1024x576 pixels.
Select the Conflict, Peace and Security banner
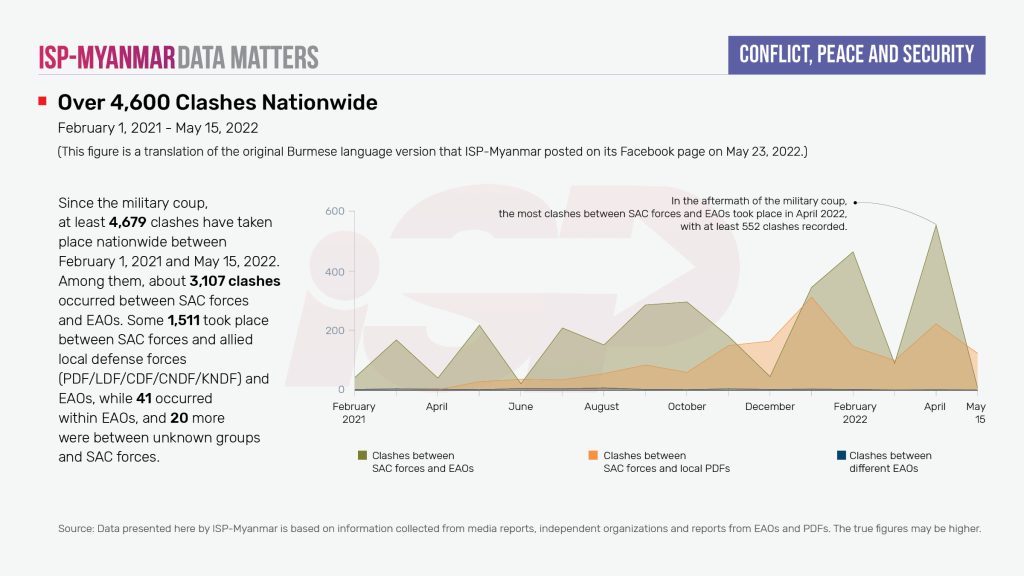[x=856, y=54]
